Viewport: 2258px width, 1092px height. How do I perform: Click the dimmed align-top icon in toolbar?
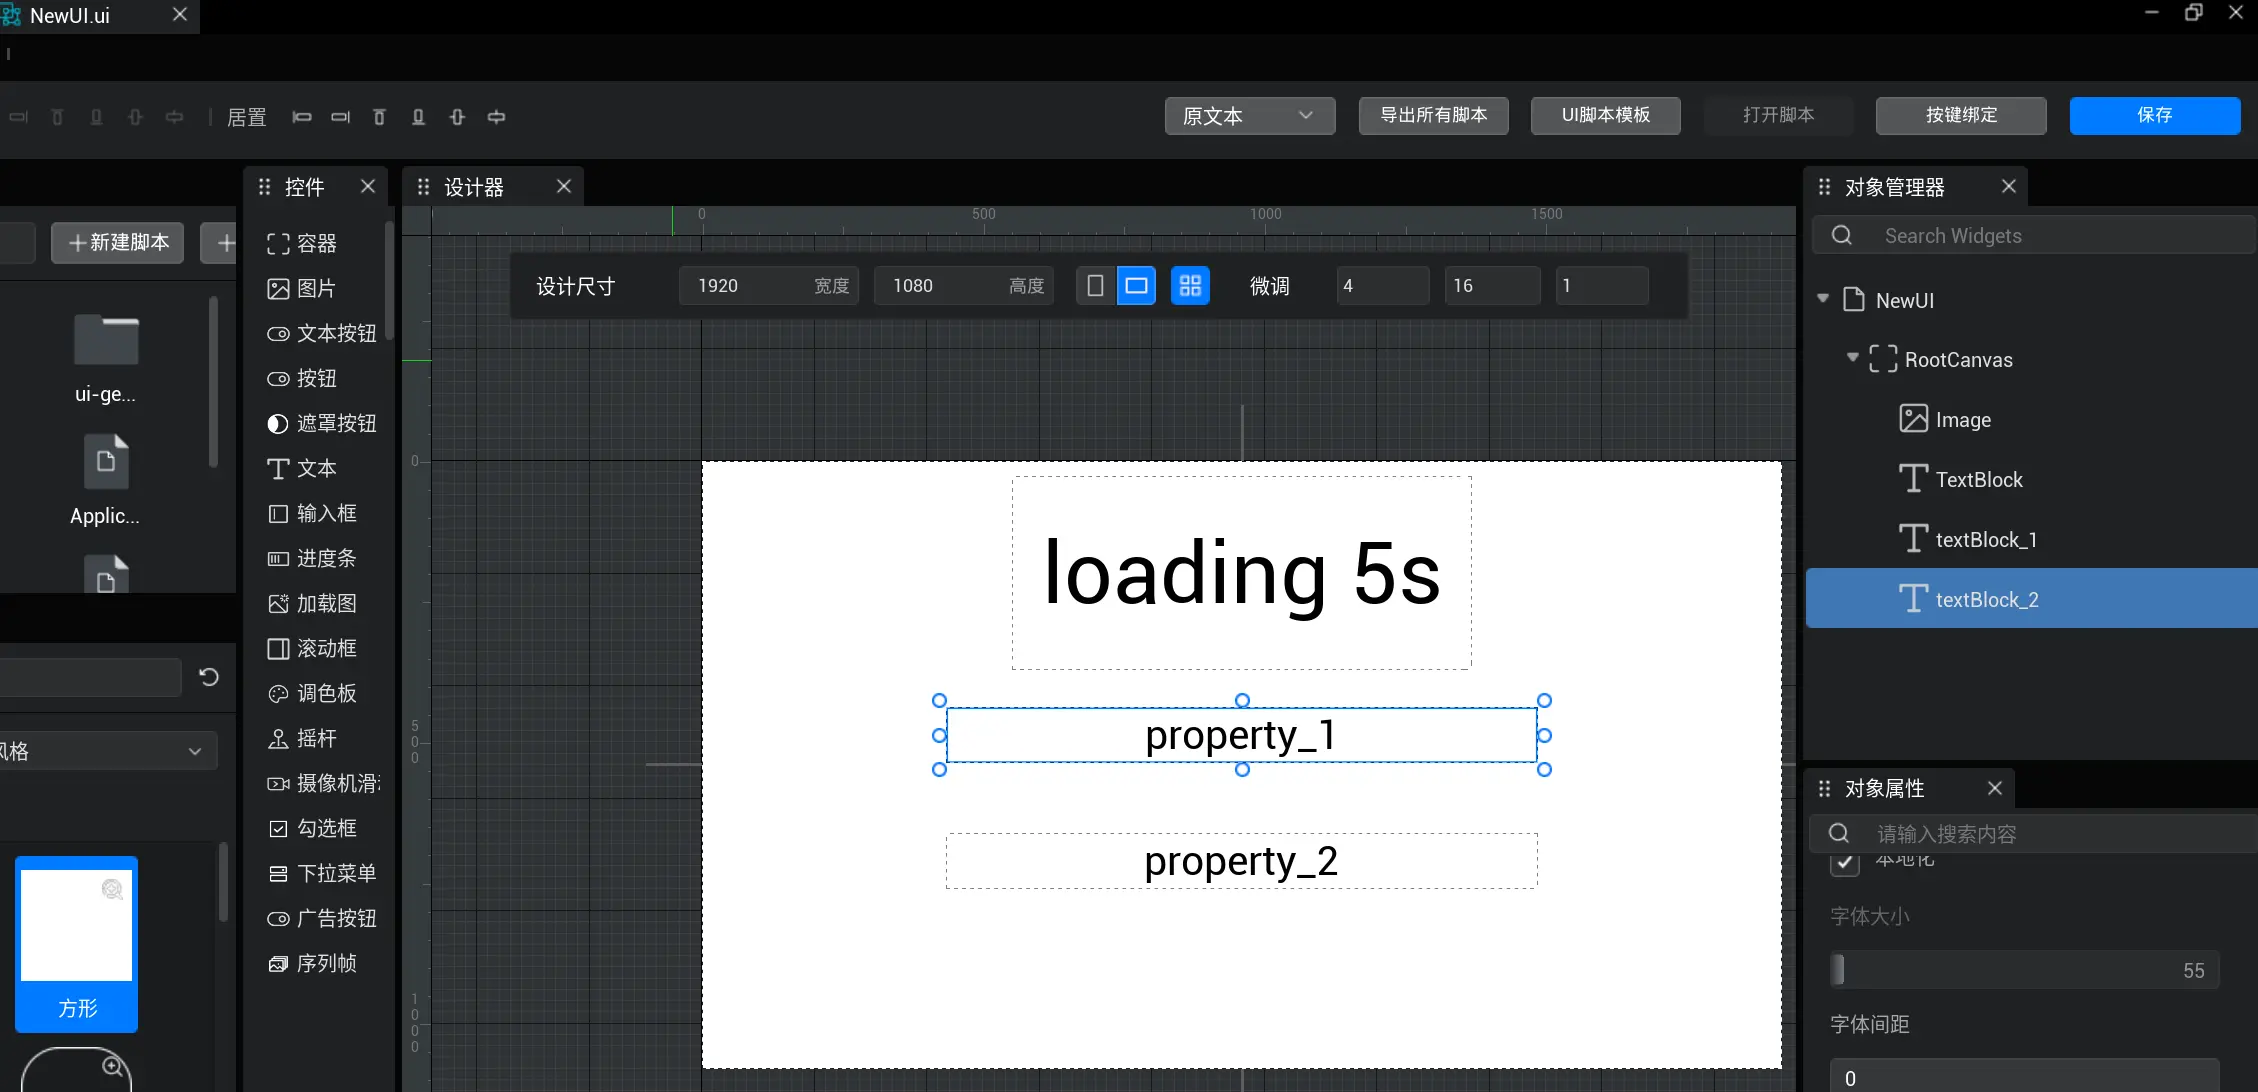click(x=57, y=117)
